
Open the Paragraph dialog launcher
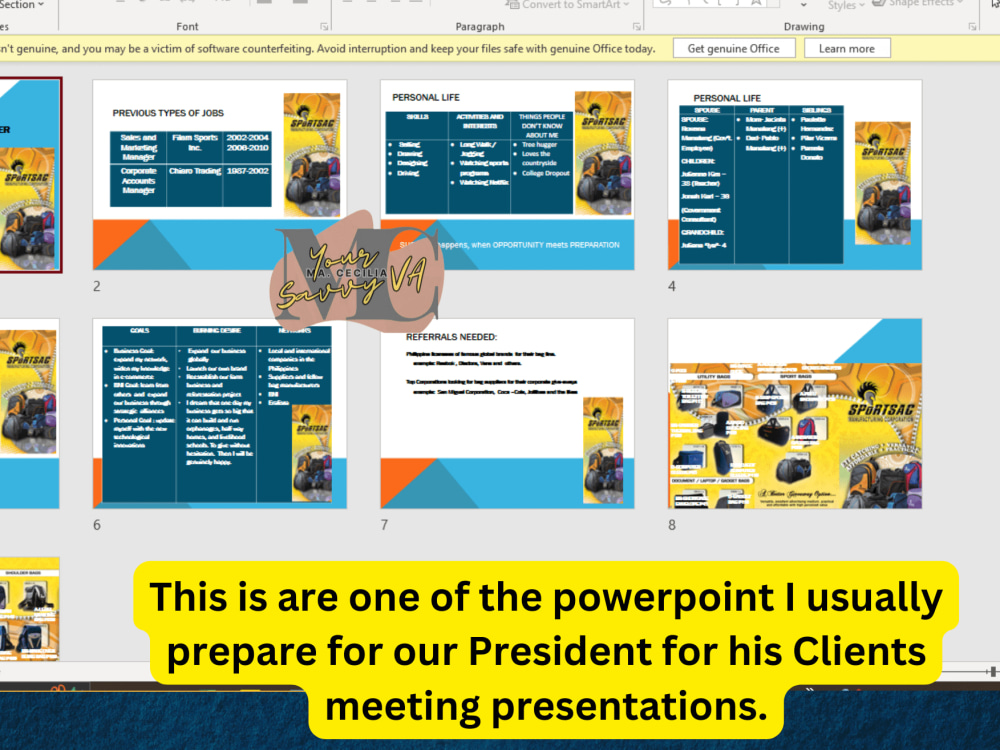point(636,26)
